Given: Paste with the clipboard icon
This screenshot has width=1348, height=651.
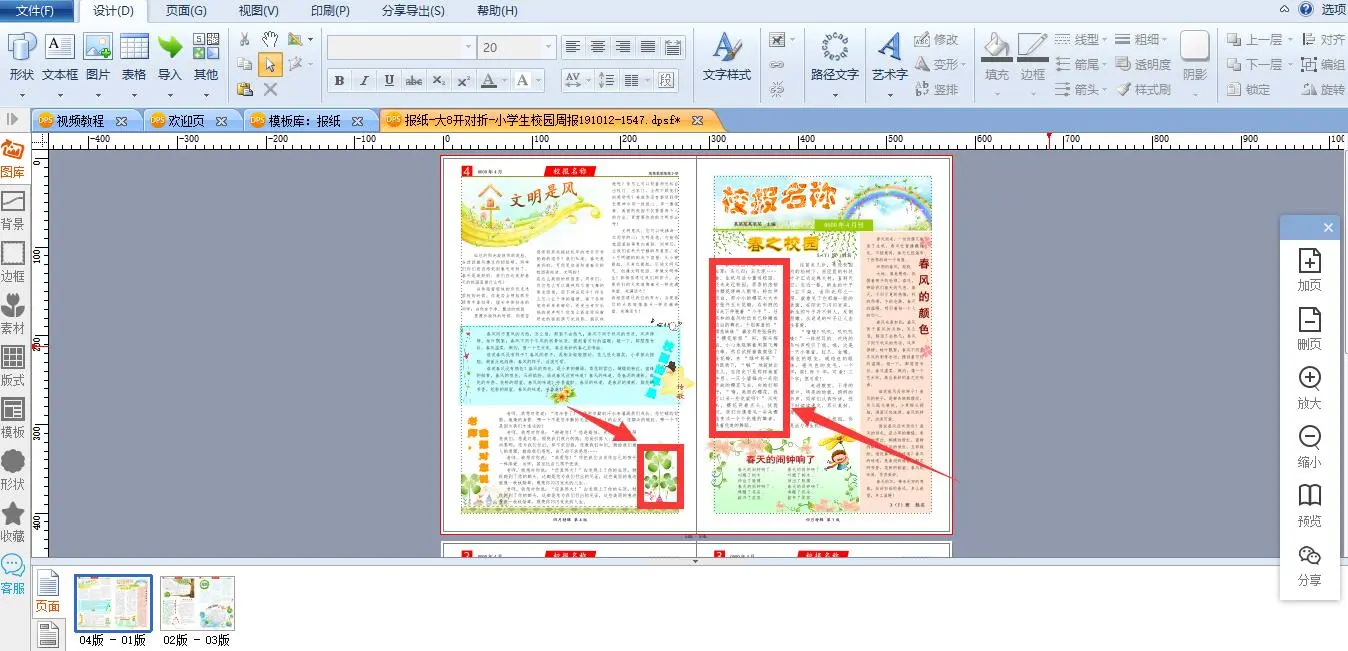Looking at the screenshot, I should (x=245, y=89).
